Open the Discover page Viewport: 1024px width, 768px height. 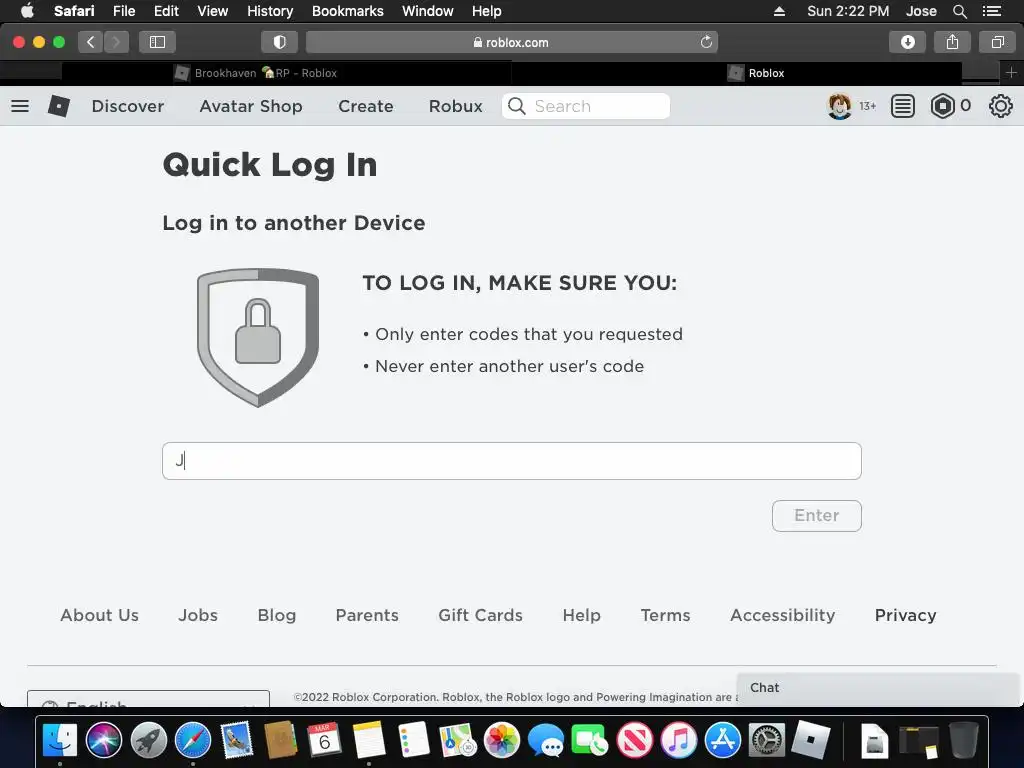(x=128, y=106)
